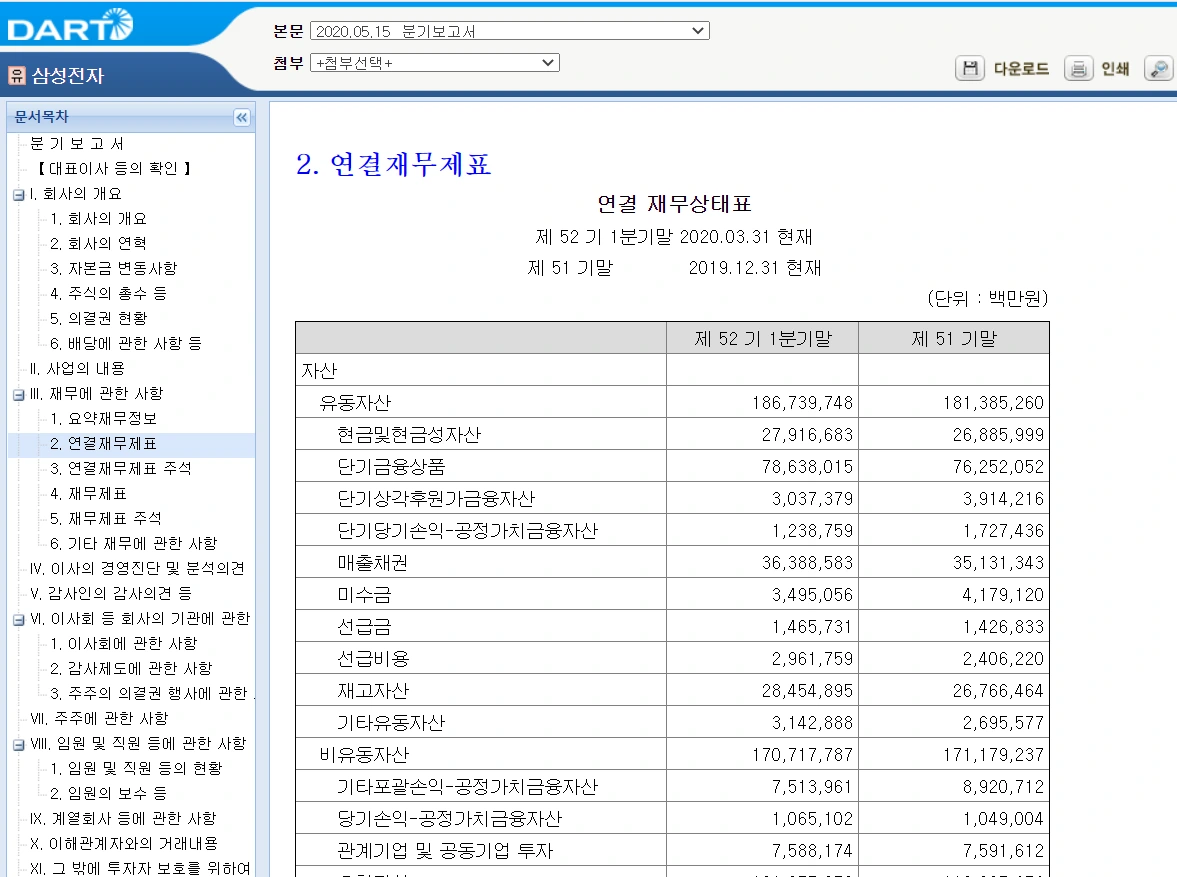This screenshot has width=1177, height=877.
Task: Click the 관계기업 및 공동기업 투자 label
Action: pos(445,851)
